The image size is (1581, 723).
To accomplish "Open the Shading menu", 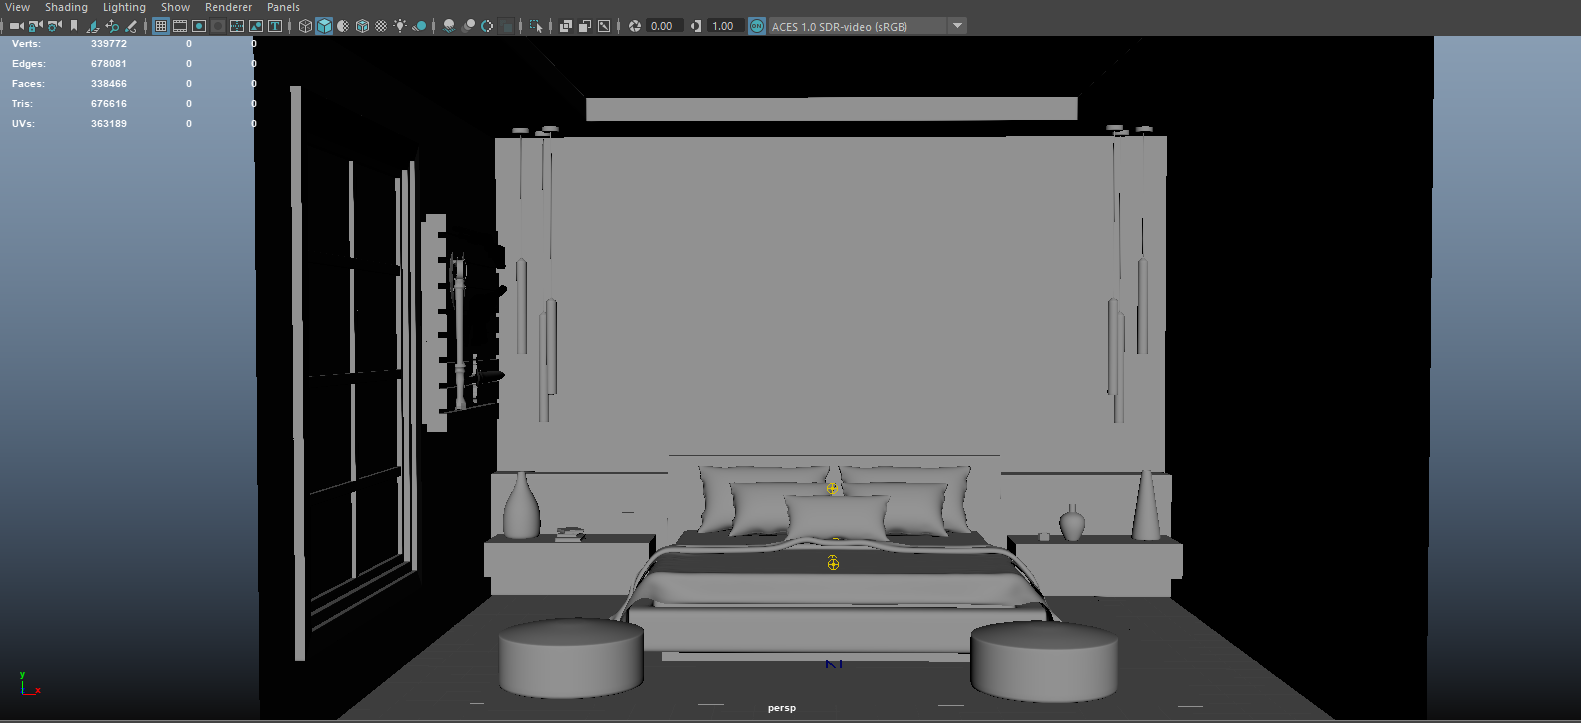I will coord(66,7).
